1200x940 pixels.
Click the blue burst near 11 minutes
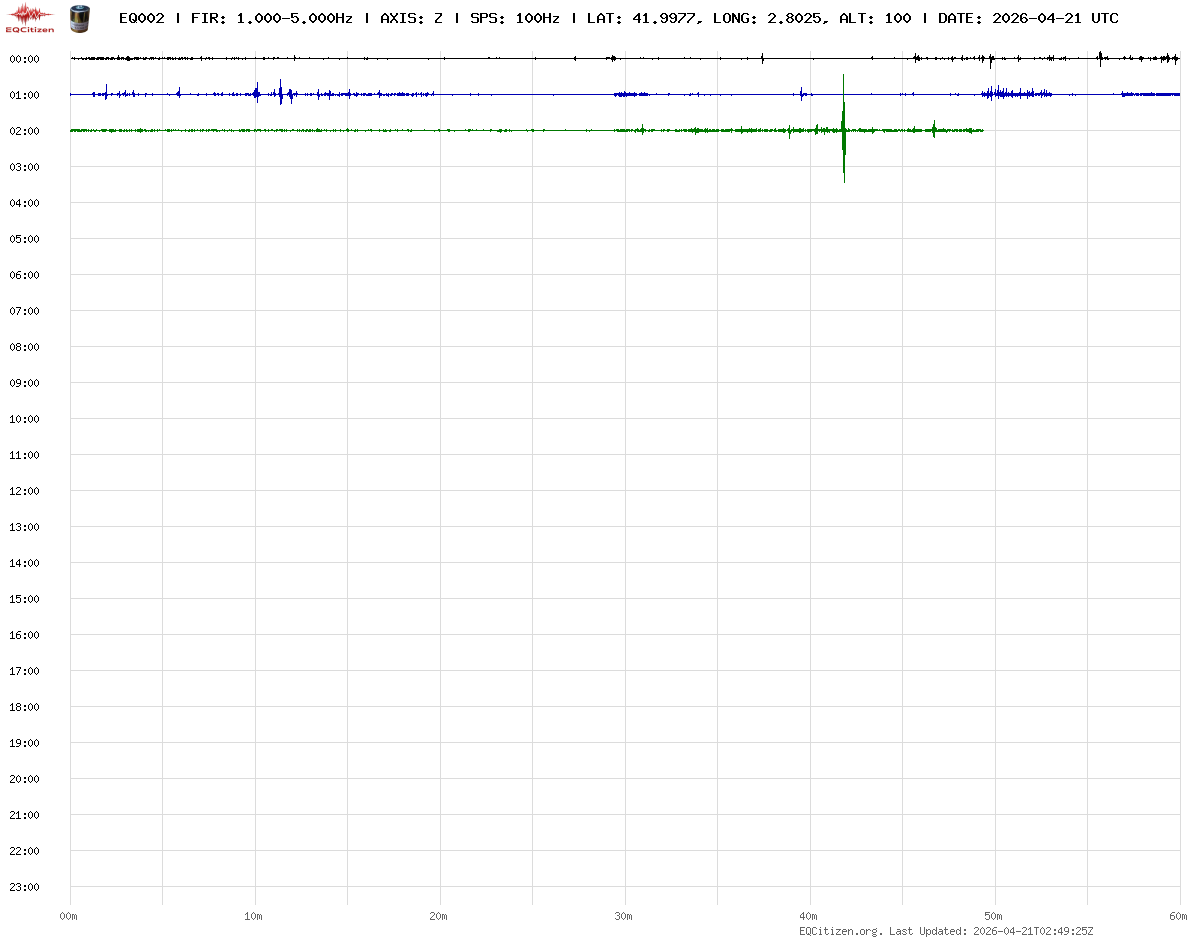[281, 94]
